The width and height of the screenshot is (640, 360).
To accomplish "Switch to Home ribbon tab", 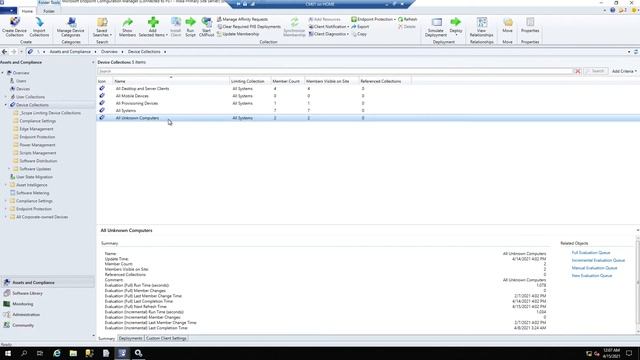I will click(x=27, y=11).
